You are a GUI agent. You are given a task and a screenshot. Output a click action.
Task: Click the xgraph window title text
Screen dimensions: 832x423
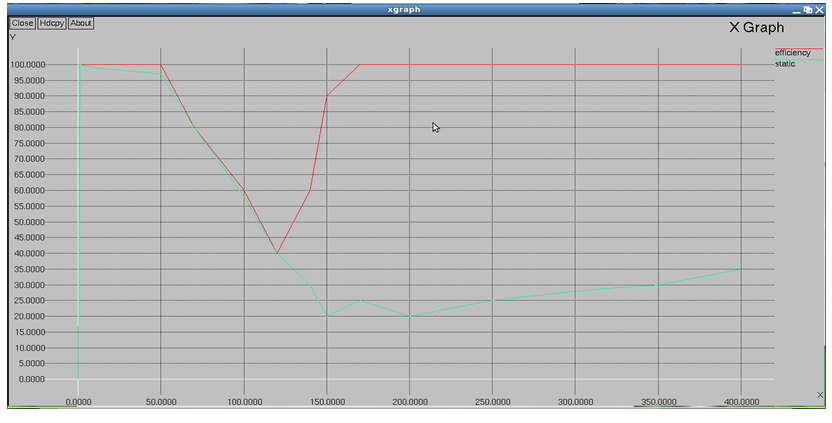click(x=404, y=10)
